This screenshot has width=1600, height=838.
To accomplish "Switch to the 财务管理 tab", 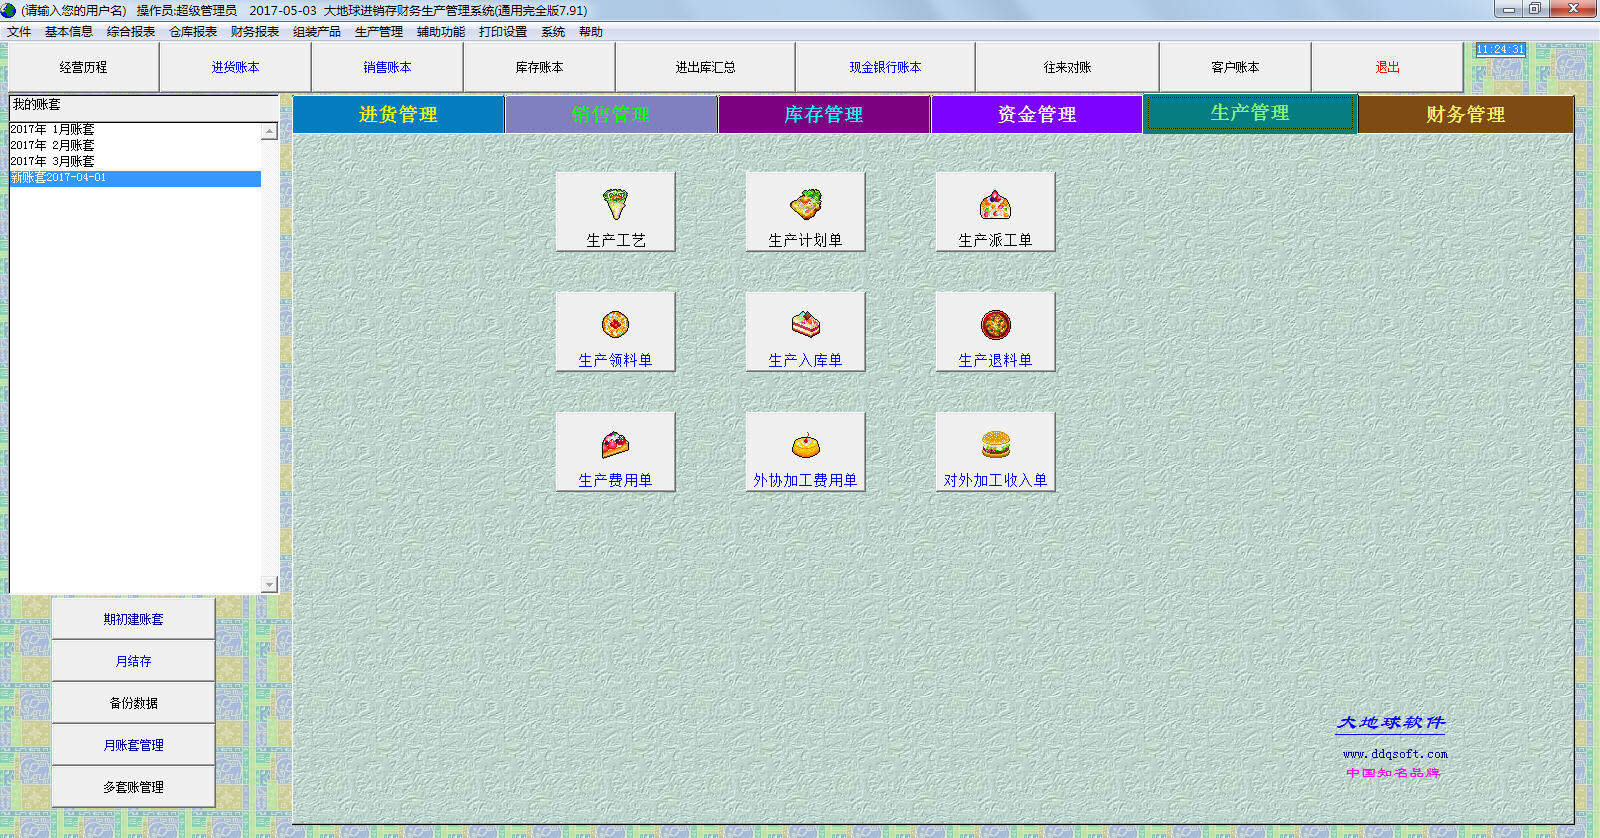I will 1466,114.
